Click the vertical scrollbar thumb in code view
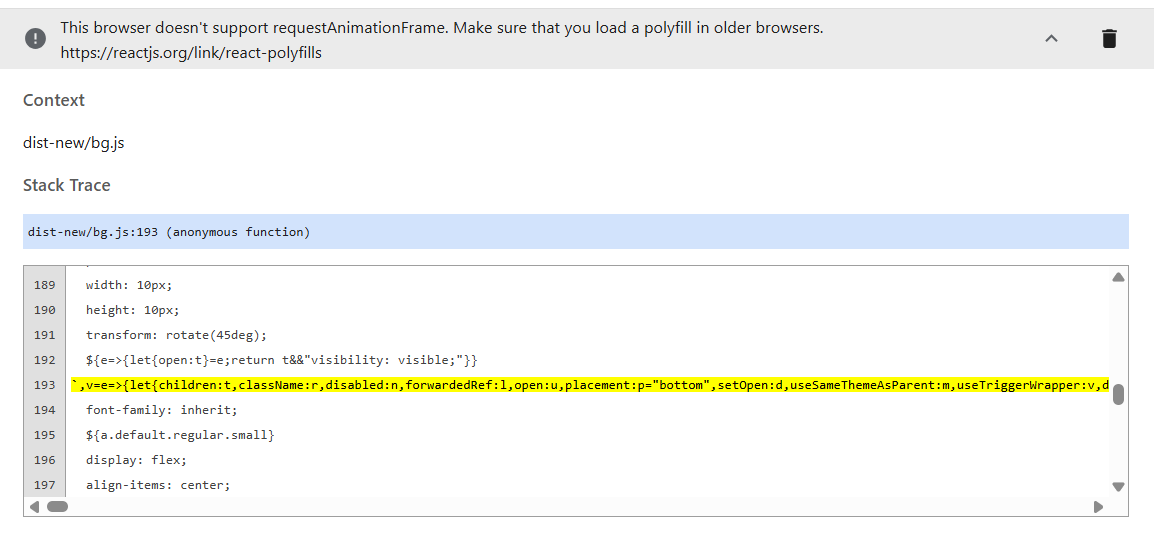 pyautogui.click(x=1118, y=394)
